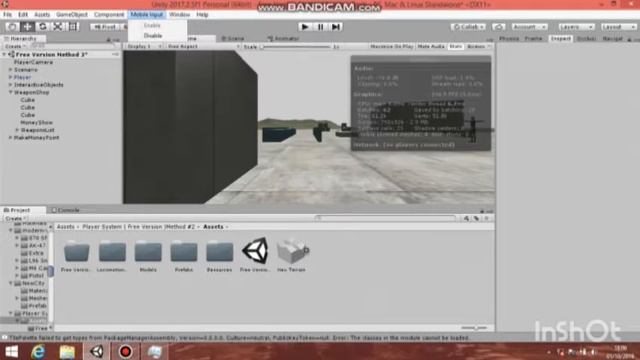Open the Layers dropdown

[576, 27]
